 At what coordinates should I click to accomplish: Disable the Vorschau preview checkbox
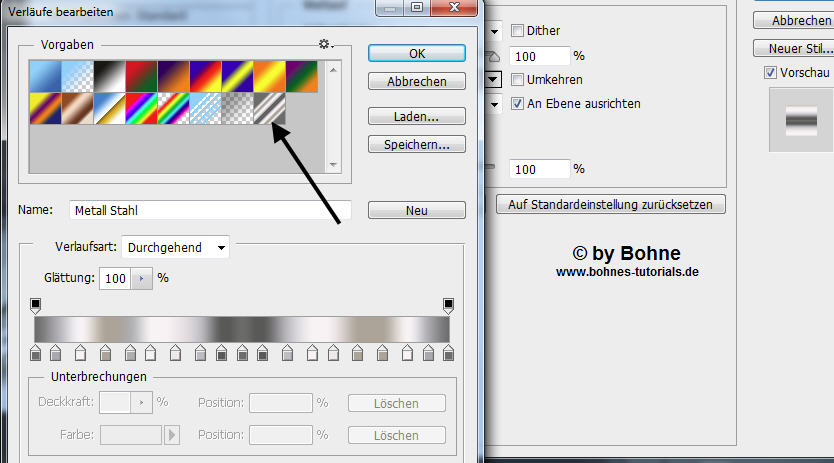[770, 72]
